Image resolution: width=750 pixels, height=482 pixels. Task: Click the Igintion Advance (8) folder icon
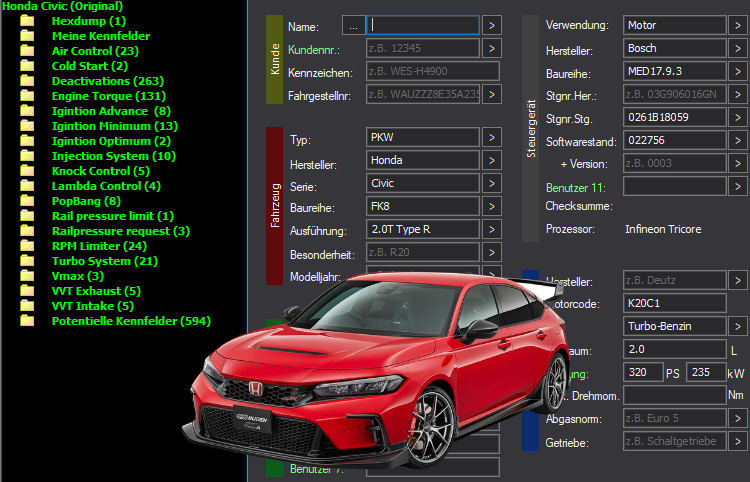[27, 110]
